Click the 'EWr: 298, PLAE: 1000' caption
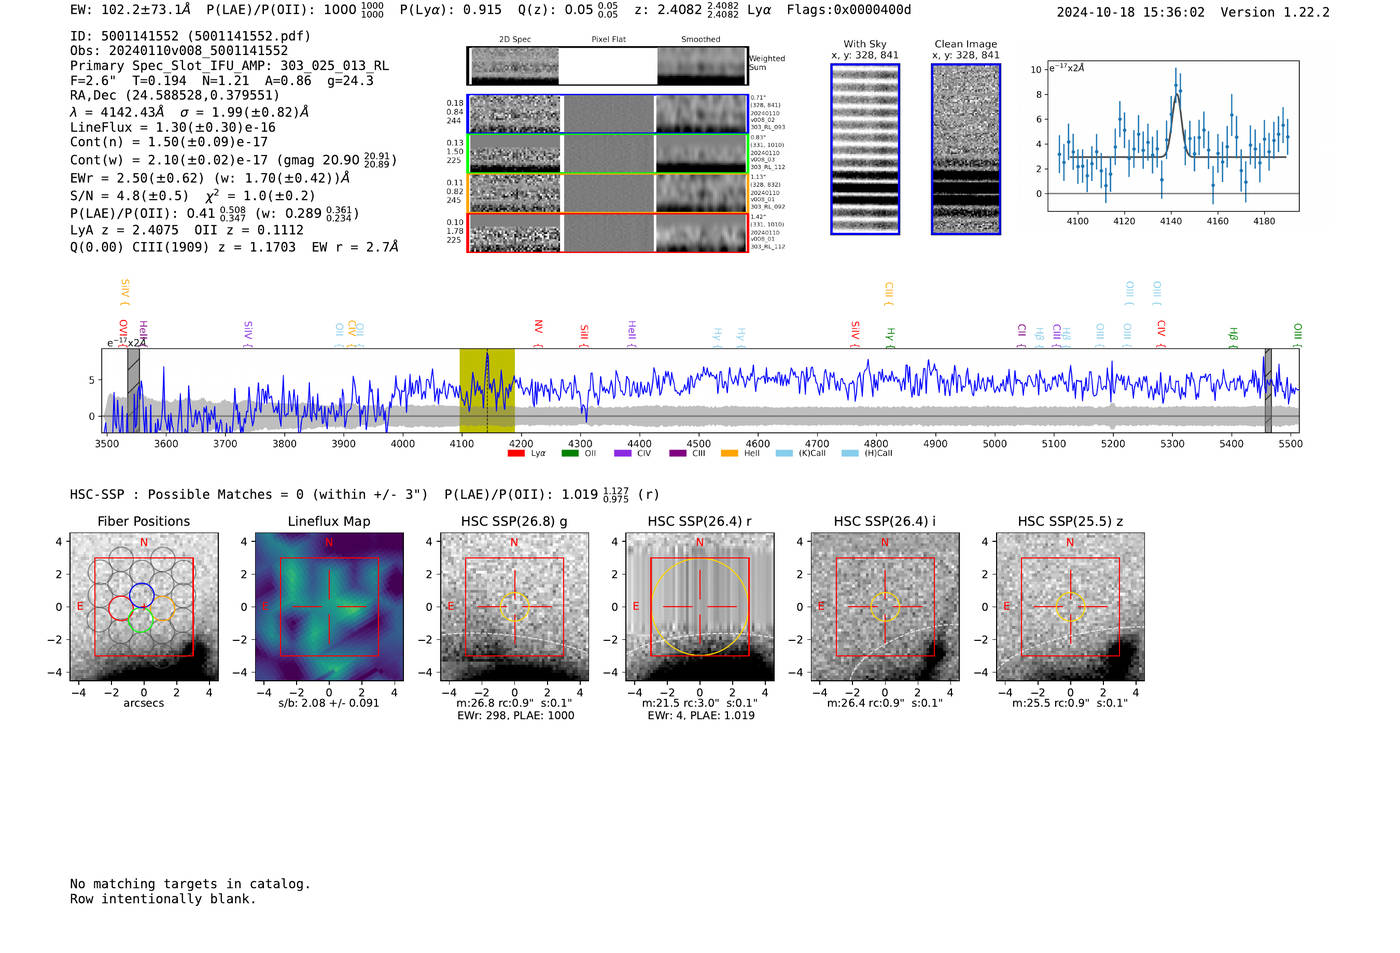Image resolution: width=1400 pixels, height=953 pixels. [x=515, y=716]
